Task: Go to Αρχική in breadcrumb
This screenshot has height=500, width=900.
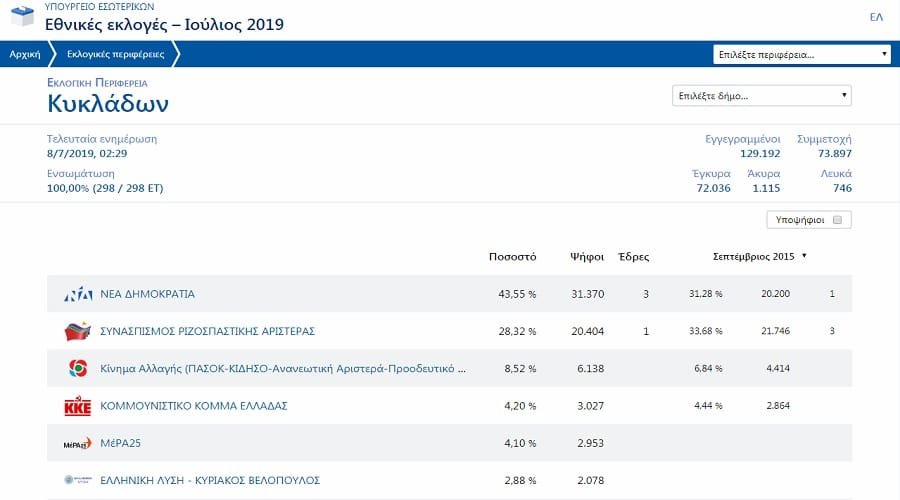Action: coord(24,54)
